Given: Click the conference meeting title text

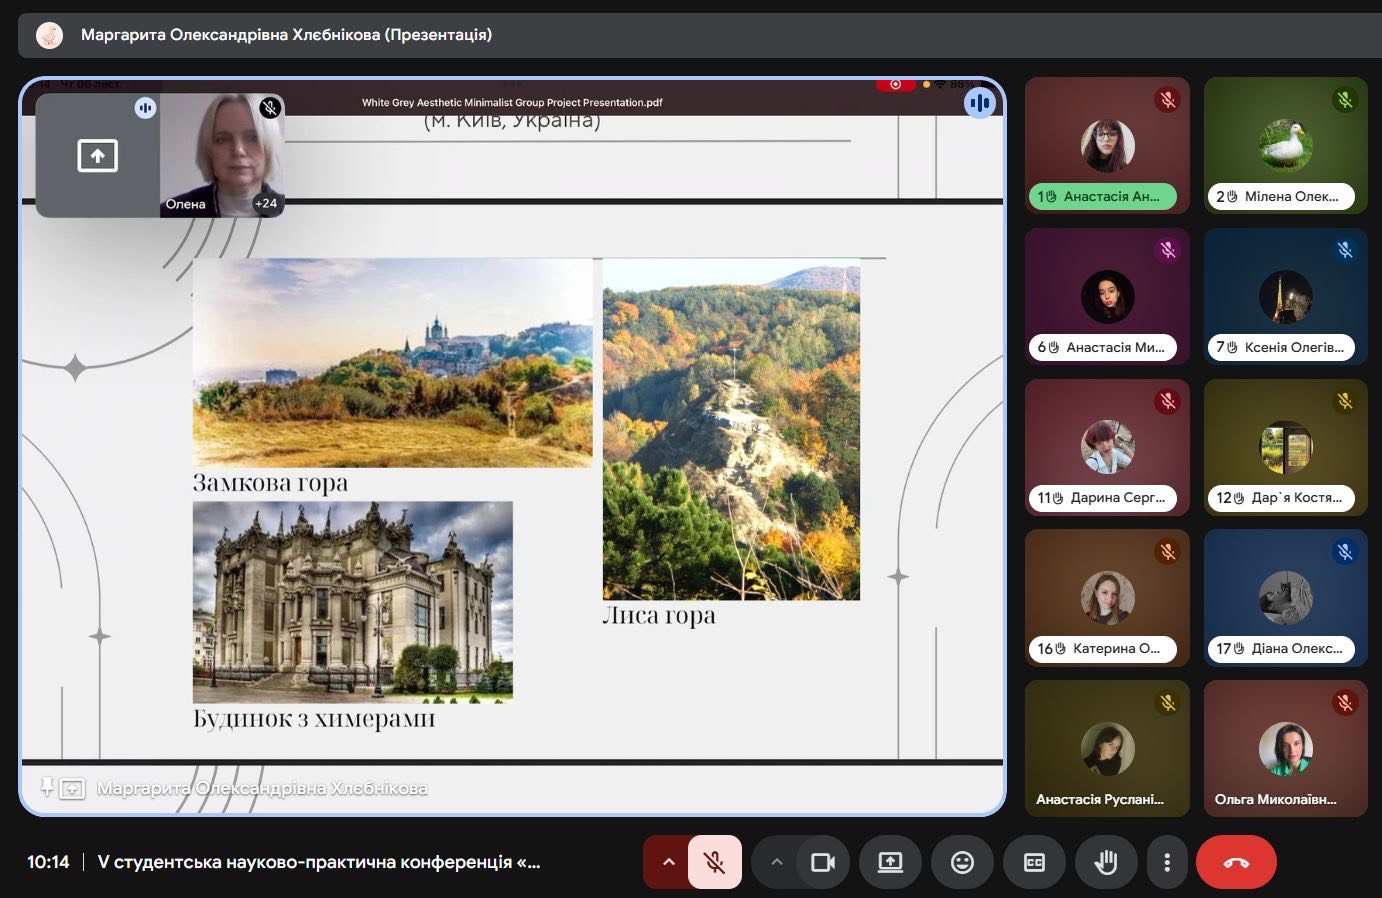Looking at the screenshot, I should click(319, 862).
